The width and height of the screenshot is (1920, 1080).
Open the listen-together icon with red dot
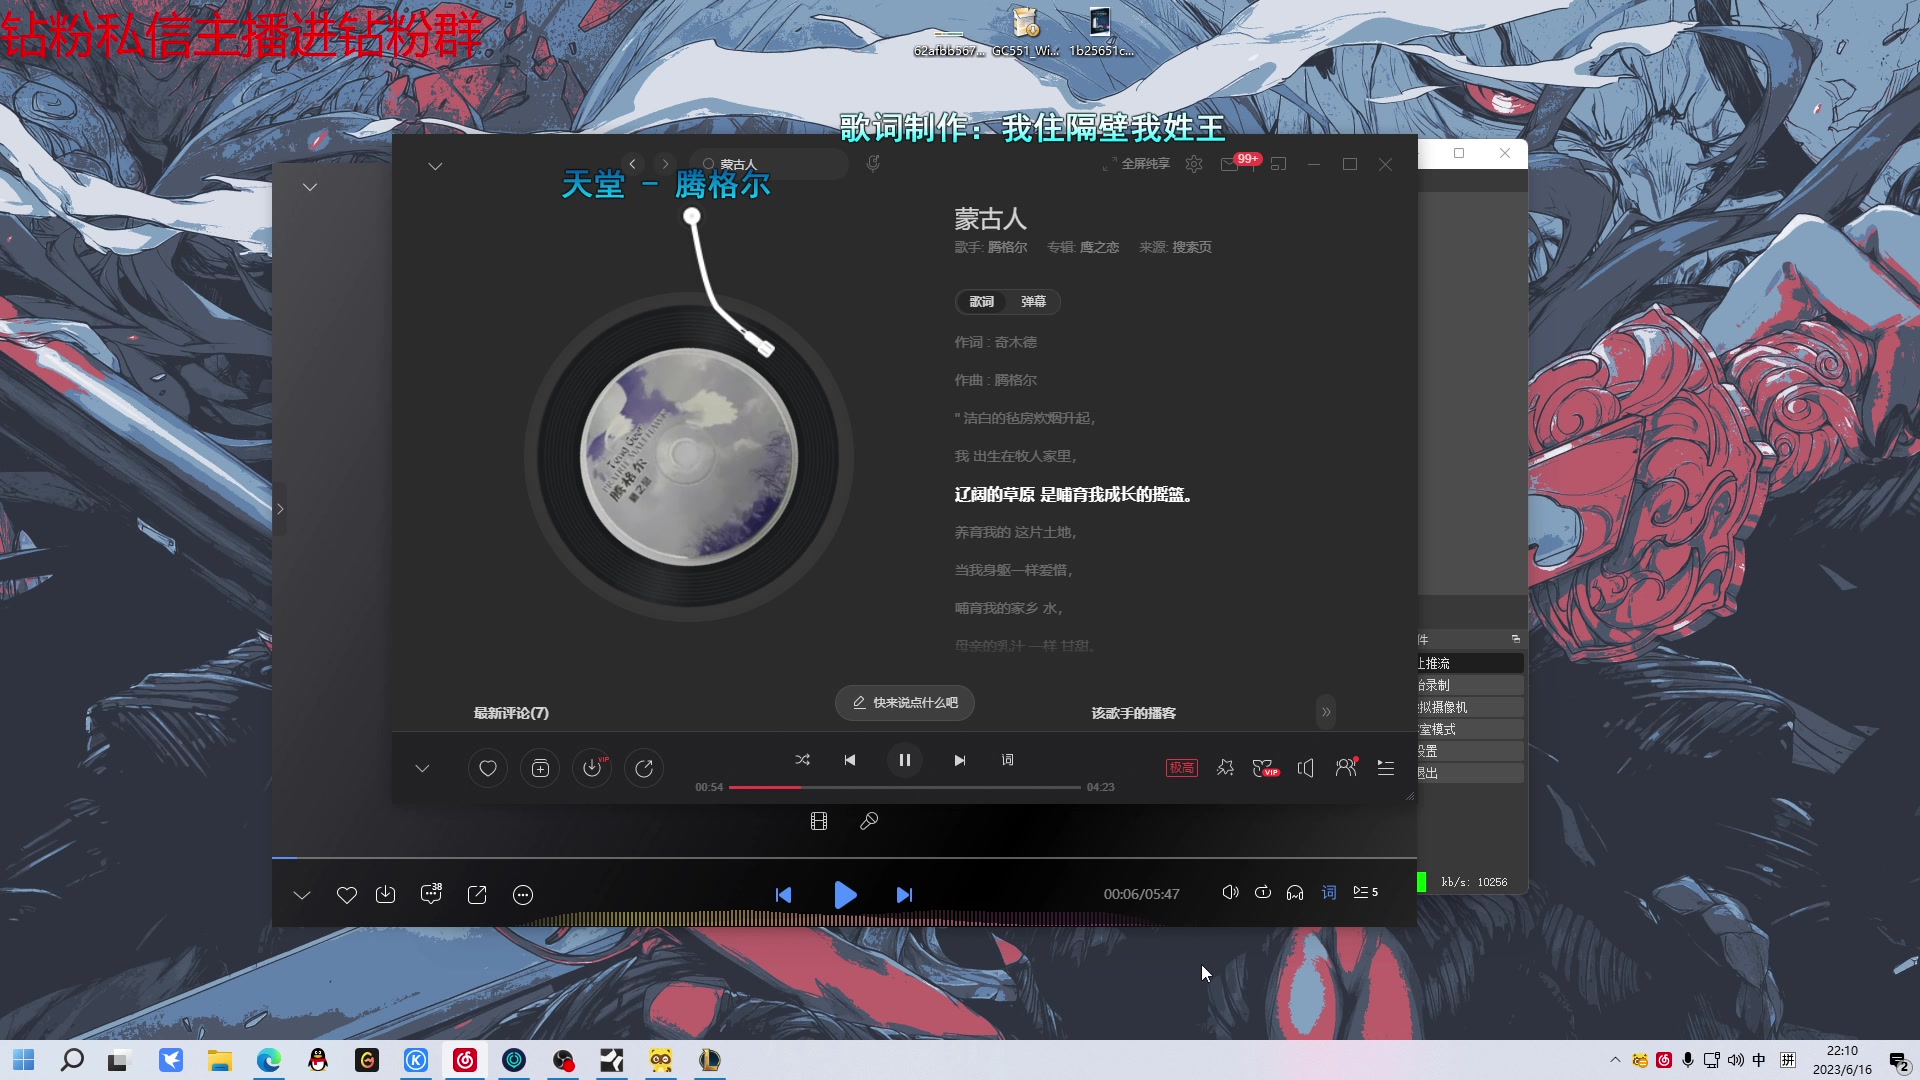pos(1346,768)
